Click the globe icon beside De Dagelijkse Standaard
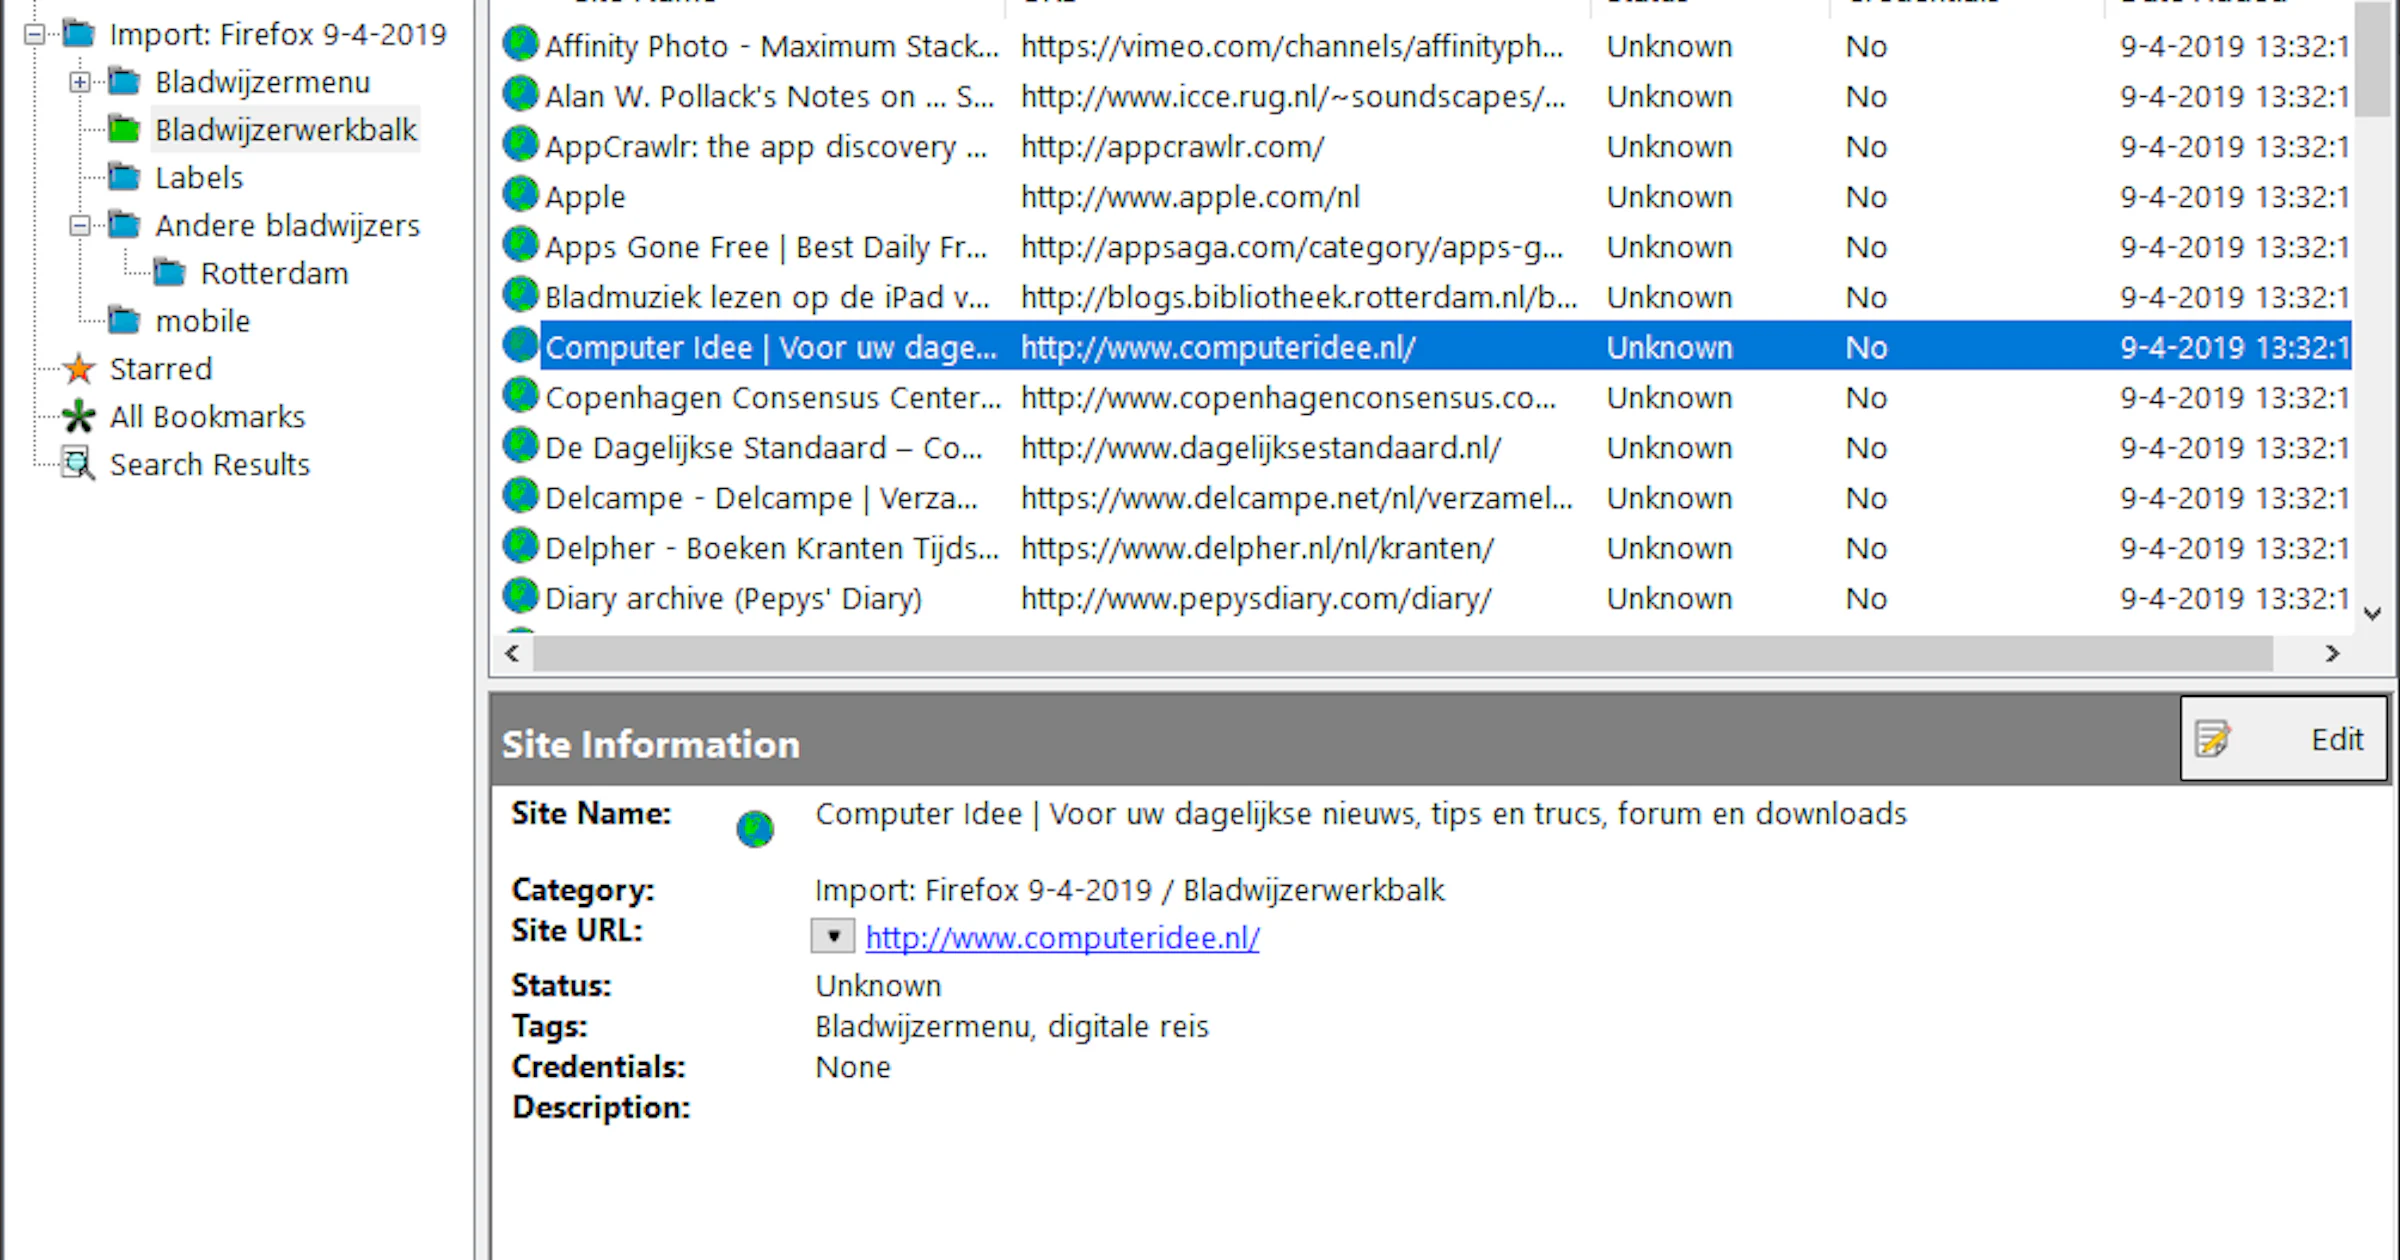 520,445
